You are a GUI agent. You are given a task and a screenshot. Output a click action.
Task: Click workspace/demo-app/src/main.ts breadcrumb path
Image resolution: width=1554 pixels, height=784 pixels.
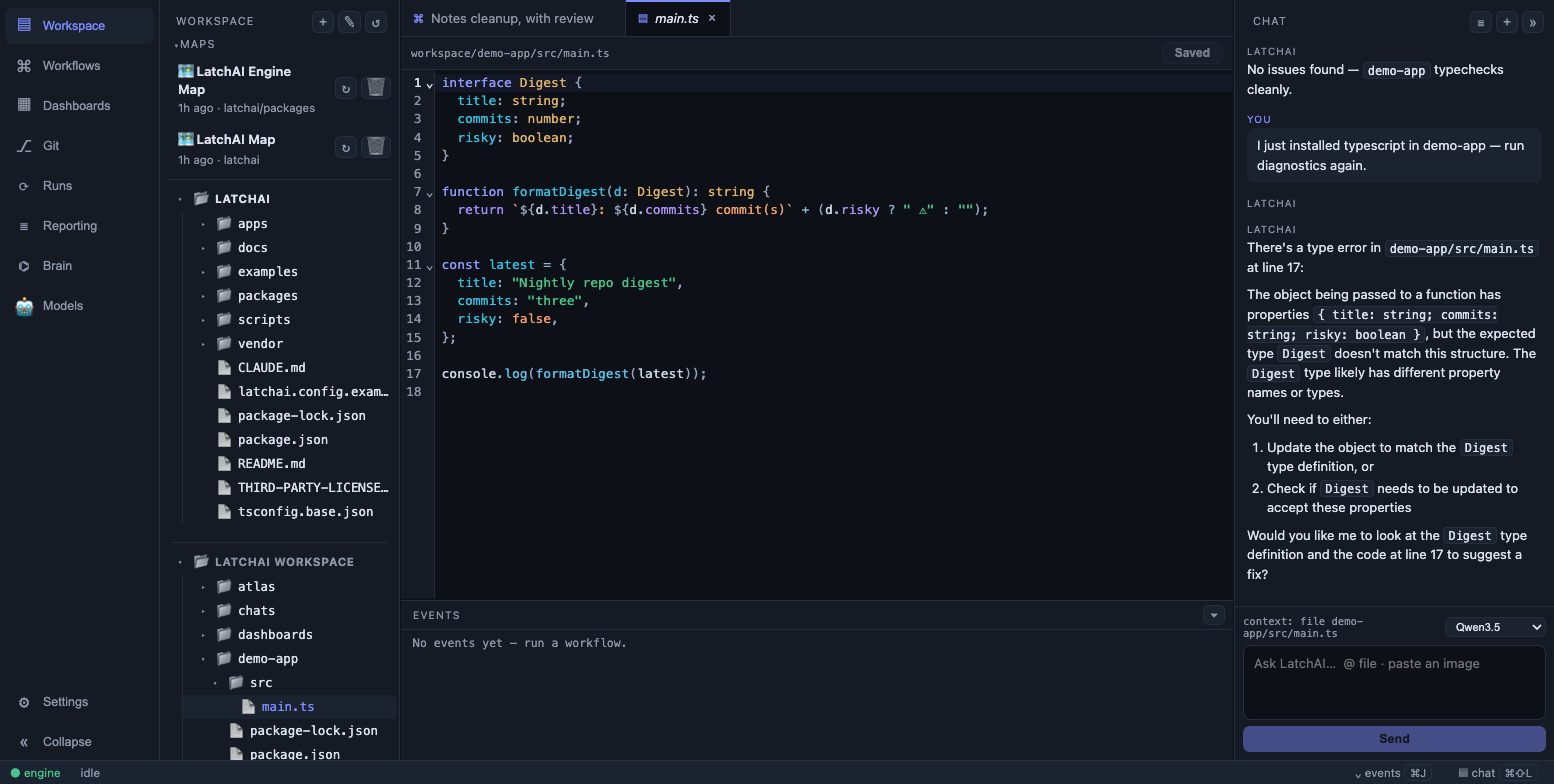click(510, 53)
